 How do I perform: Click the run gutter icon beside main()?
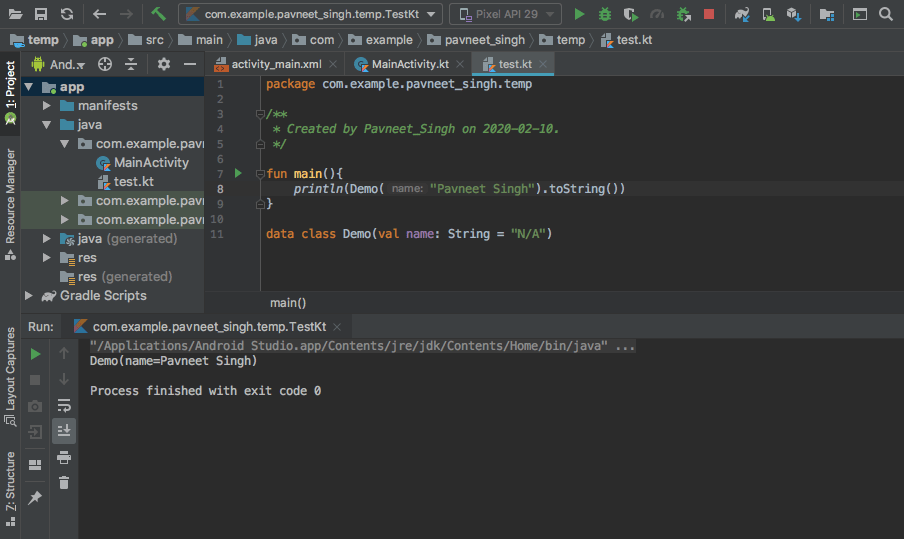coord(238,173)
